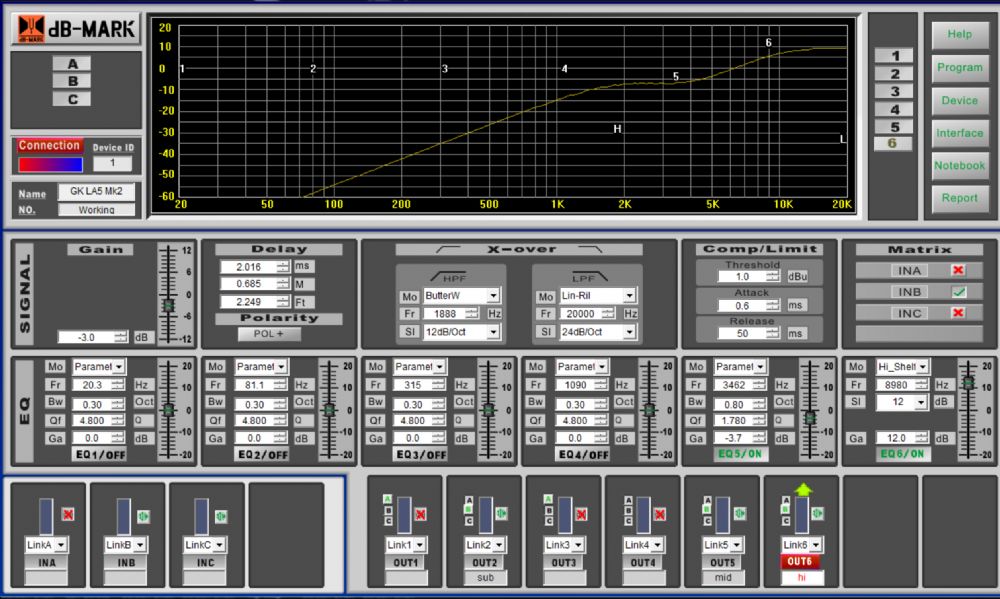Click the Gain fader slider handle
This screenshot has width=1000, height=599.
[168, 304]
